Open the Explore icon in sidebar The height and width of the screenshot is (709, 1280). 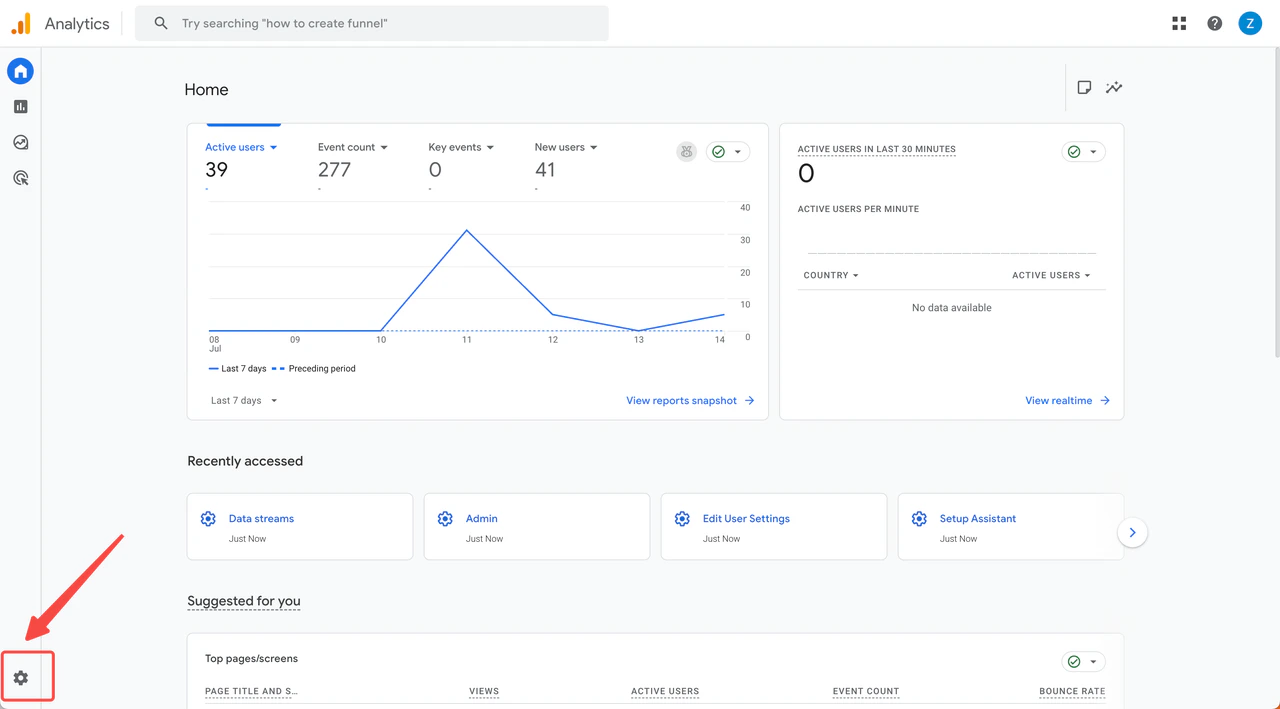21,143
